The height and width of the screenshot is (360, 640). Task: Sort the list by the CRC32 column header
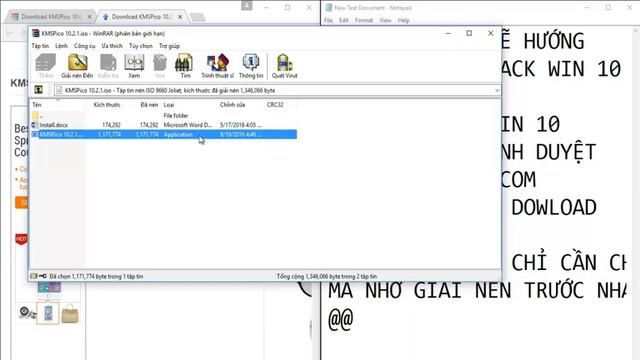point(275,105)
